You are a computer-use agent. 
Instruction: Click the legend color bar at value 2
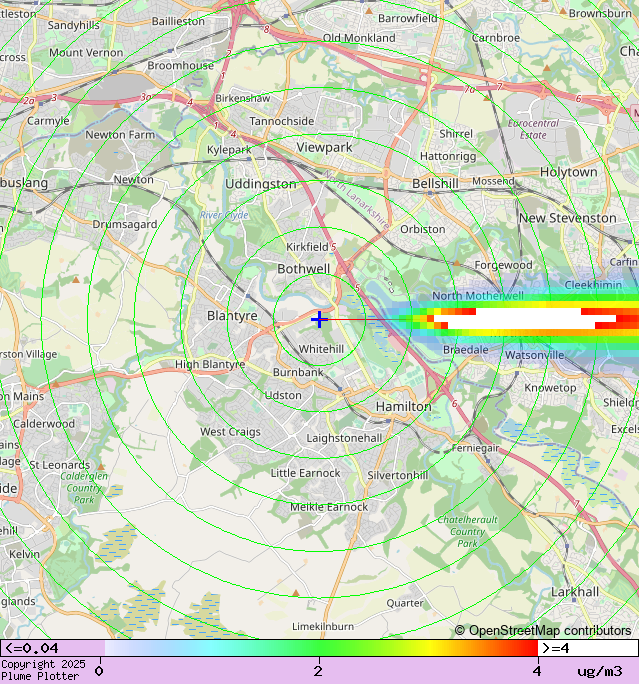(319, 648)
